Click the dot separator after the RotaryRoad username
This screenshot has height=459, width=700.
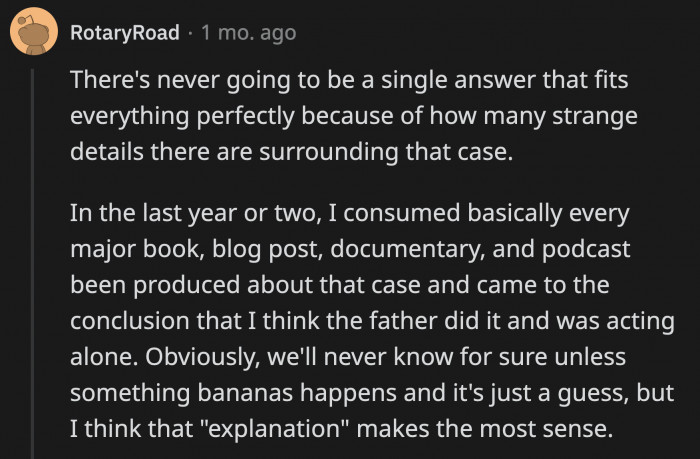(190, 33)
